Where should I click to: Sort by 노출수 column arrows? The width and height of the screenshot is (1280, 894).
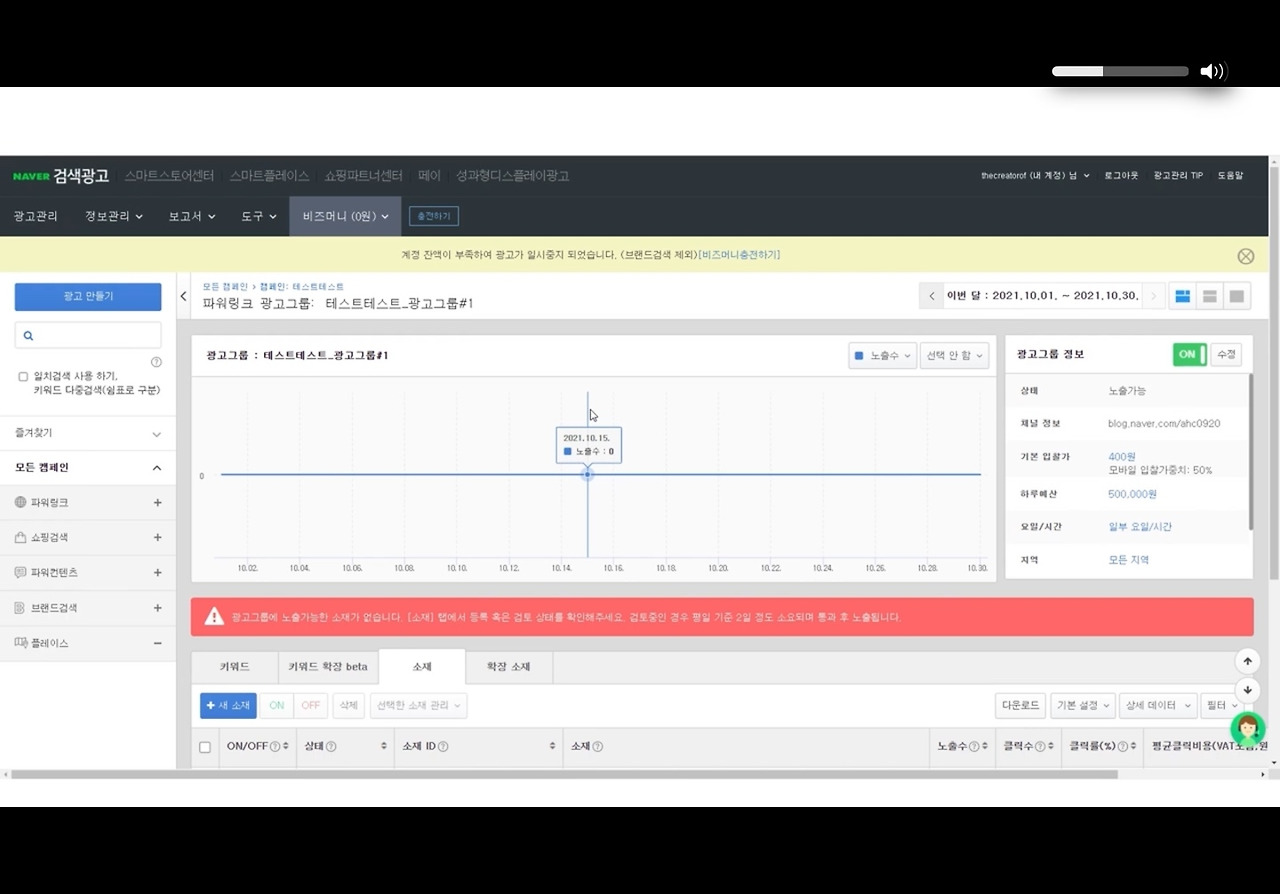point(987,747)
